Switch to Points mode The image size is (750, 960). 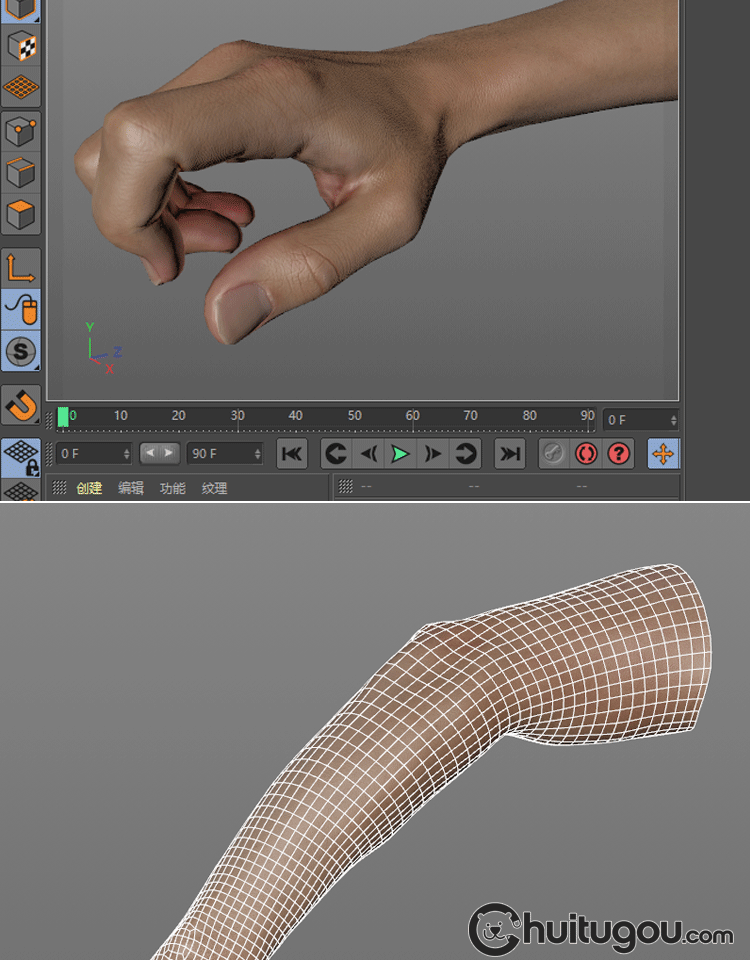click(x=20, y=130)
